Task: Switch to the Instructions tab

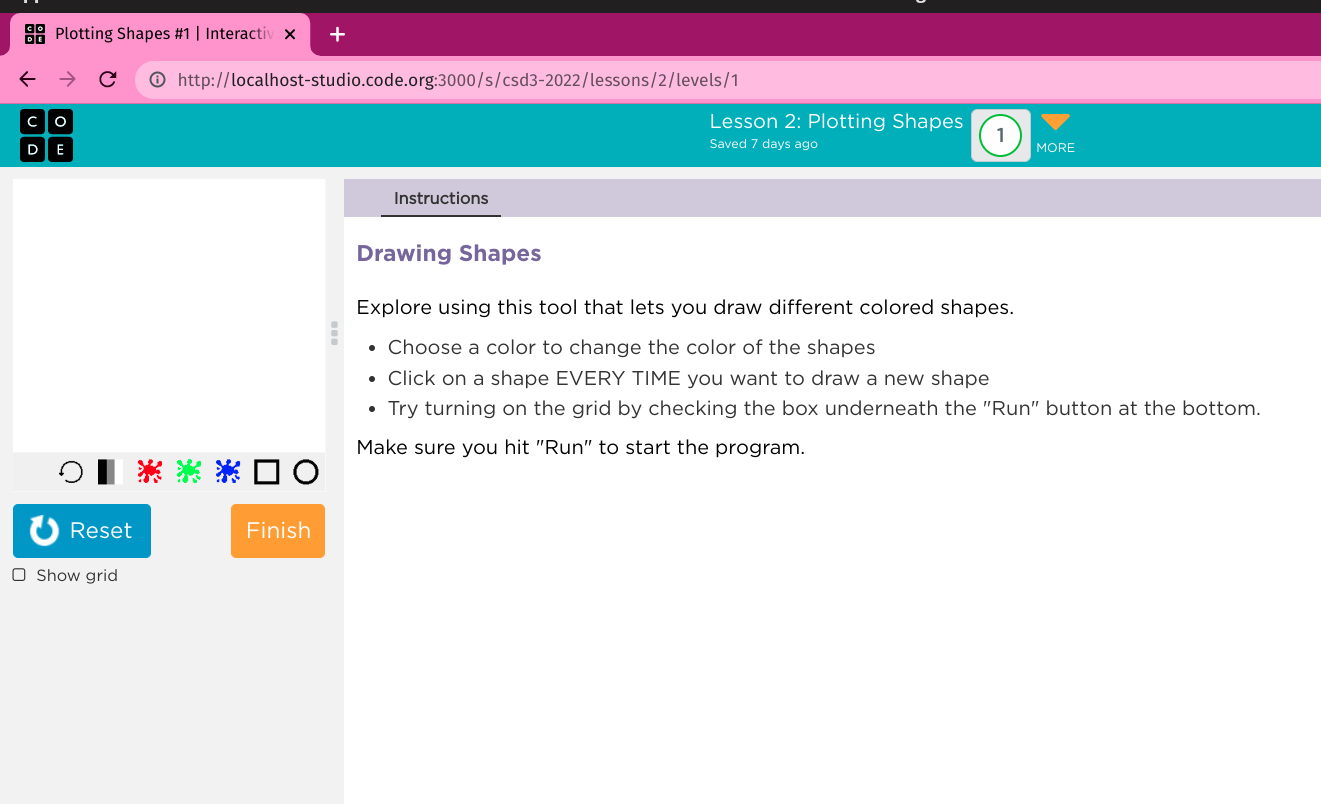Action: click(x=441, y=198)
